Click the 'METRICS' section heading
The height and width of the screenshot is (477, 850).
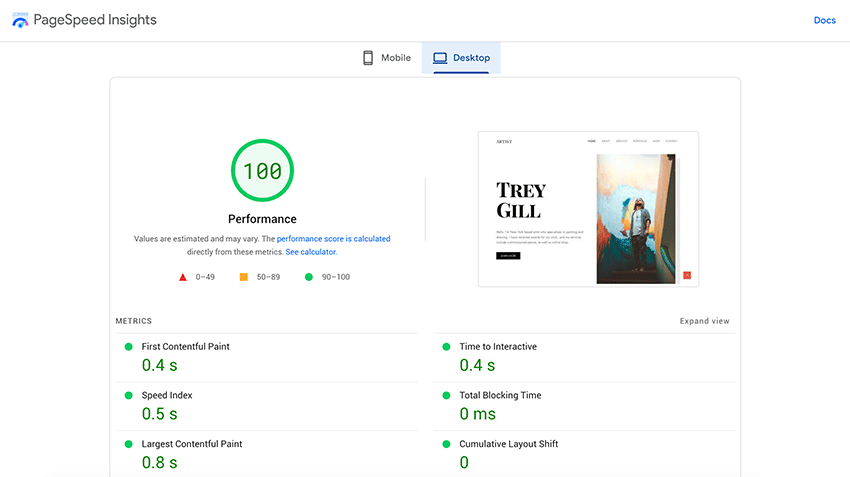tap(133, 321)
